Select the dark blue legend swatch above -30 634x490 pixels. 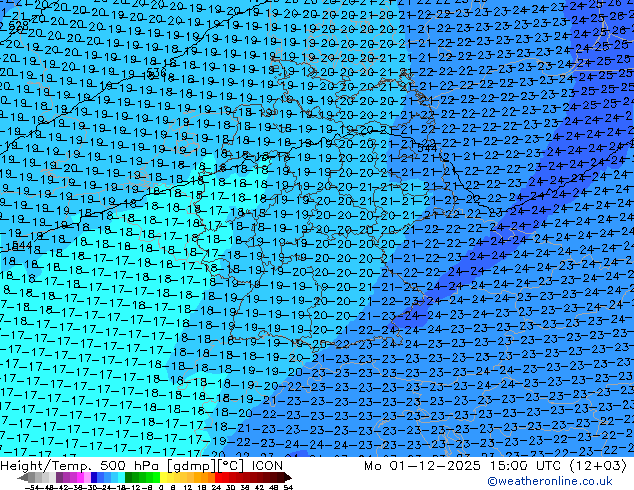94,477
